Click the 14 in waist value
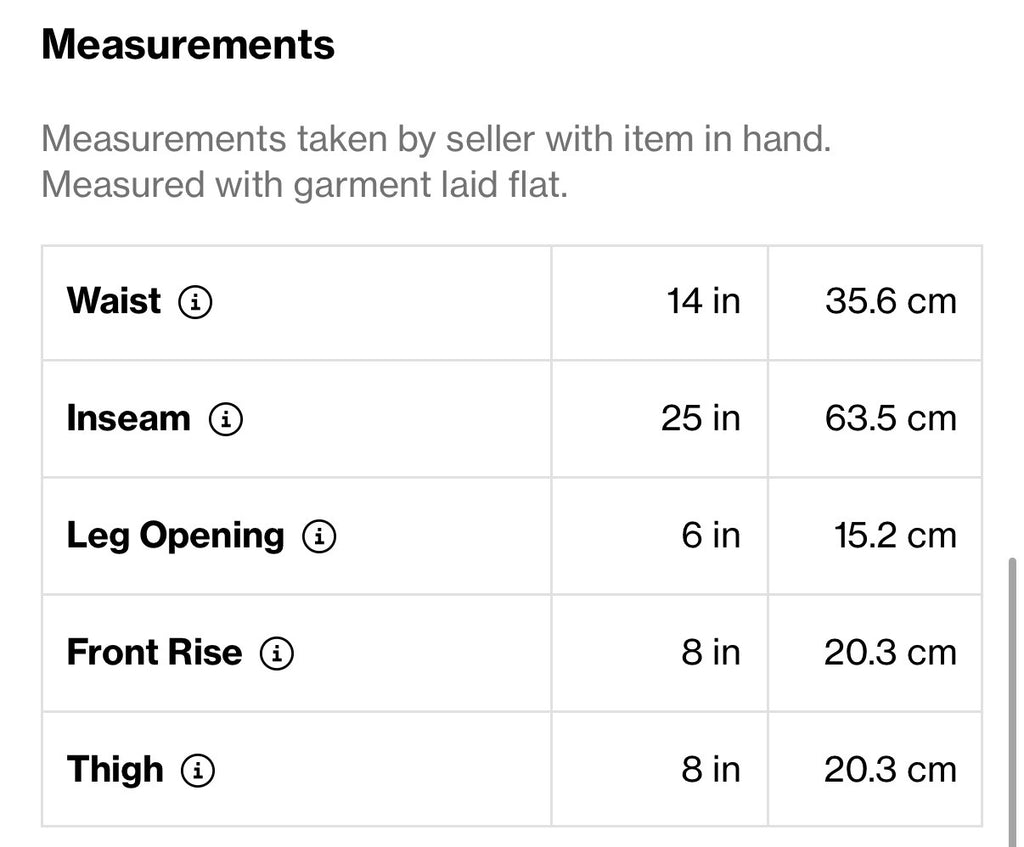Image resolution: width=1024 pixels, height=847 pixels. tap(703, 302)
